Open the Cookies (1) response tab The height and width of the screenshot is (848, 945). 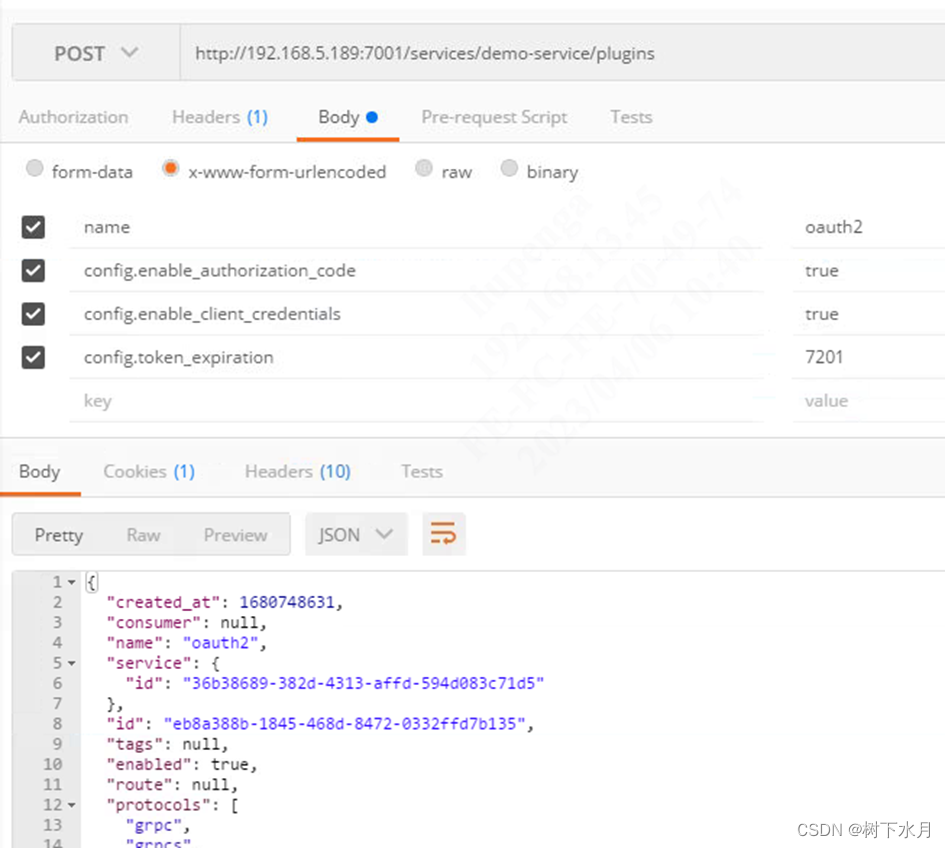click(x=149, y=471)
